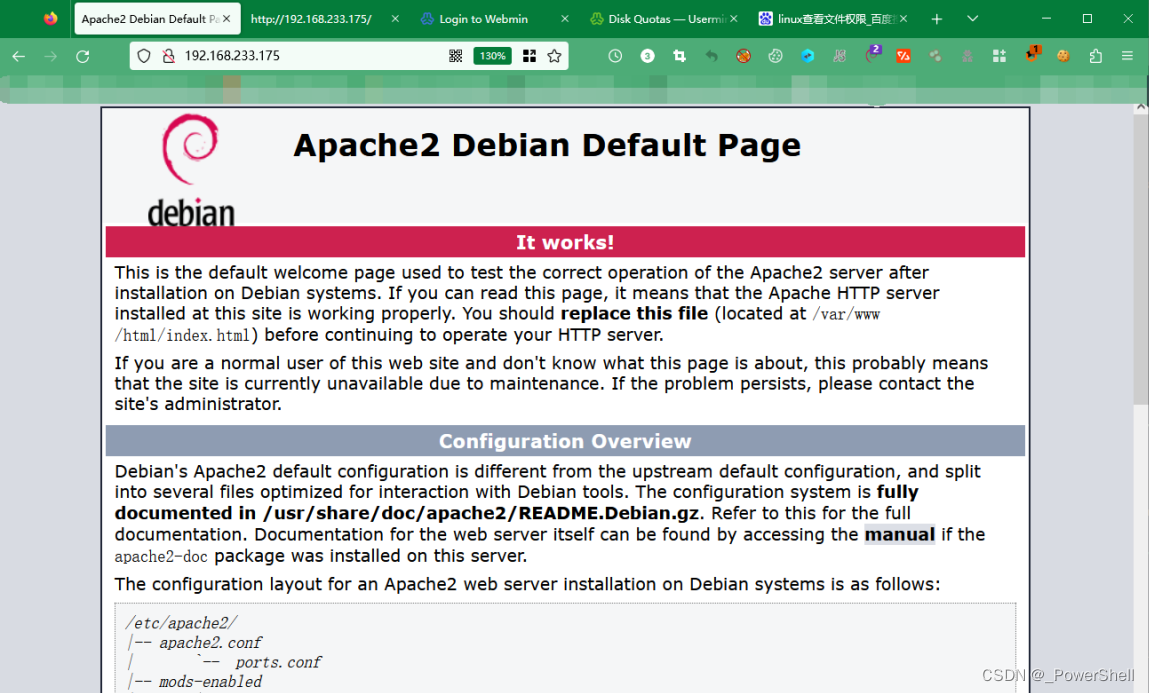This screenshot has width=1149, height=693.
Task: Start a screenshot with the crop icon
Action: point(679,56)
